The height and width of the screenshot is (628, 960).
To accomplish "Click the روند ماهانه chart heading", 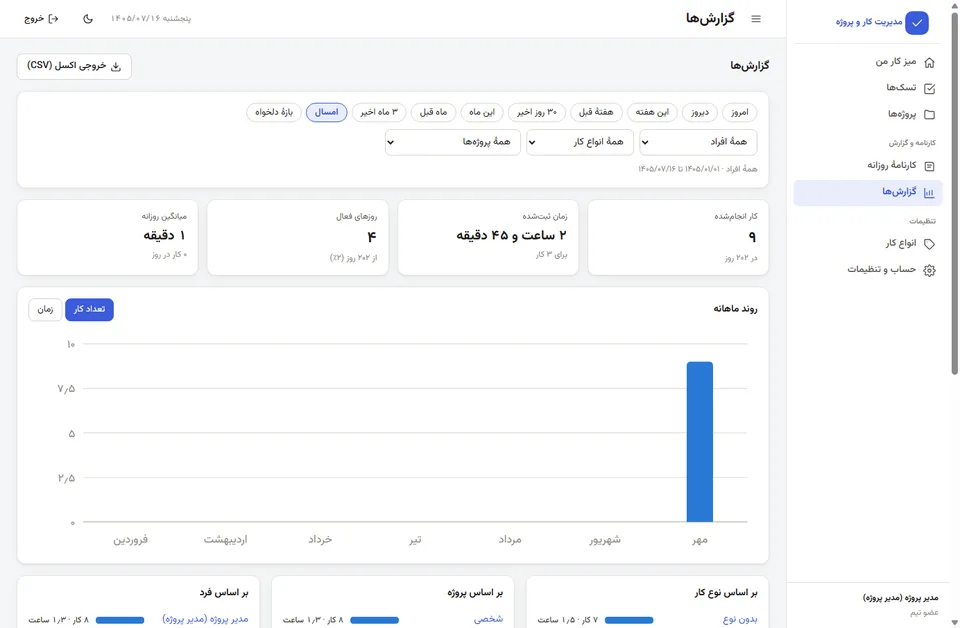I will click(x=735, y=309).
